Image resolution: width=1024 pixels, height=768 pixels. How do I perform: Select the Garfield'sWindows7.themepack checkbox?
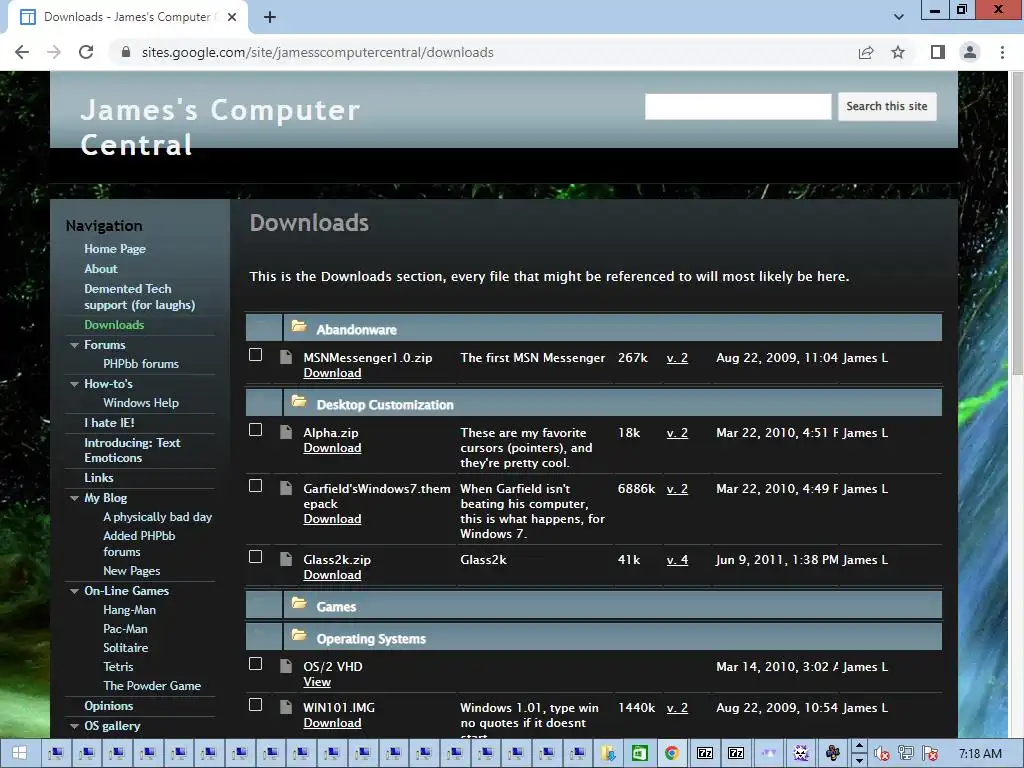(x=255, y=486)
